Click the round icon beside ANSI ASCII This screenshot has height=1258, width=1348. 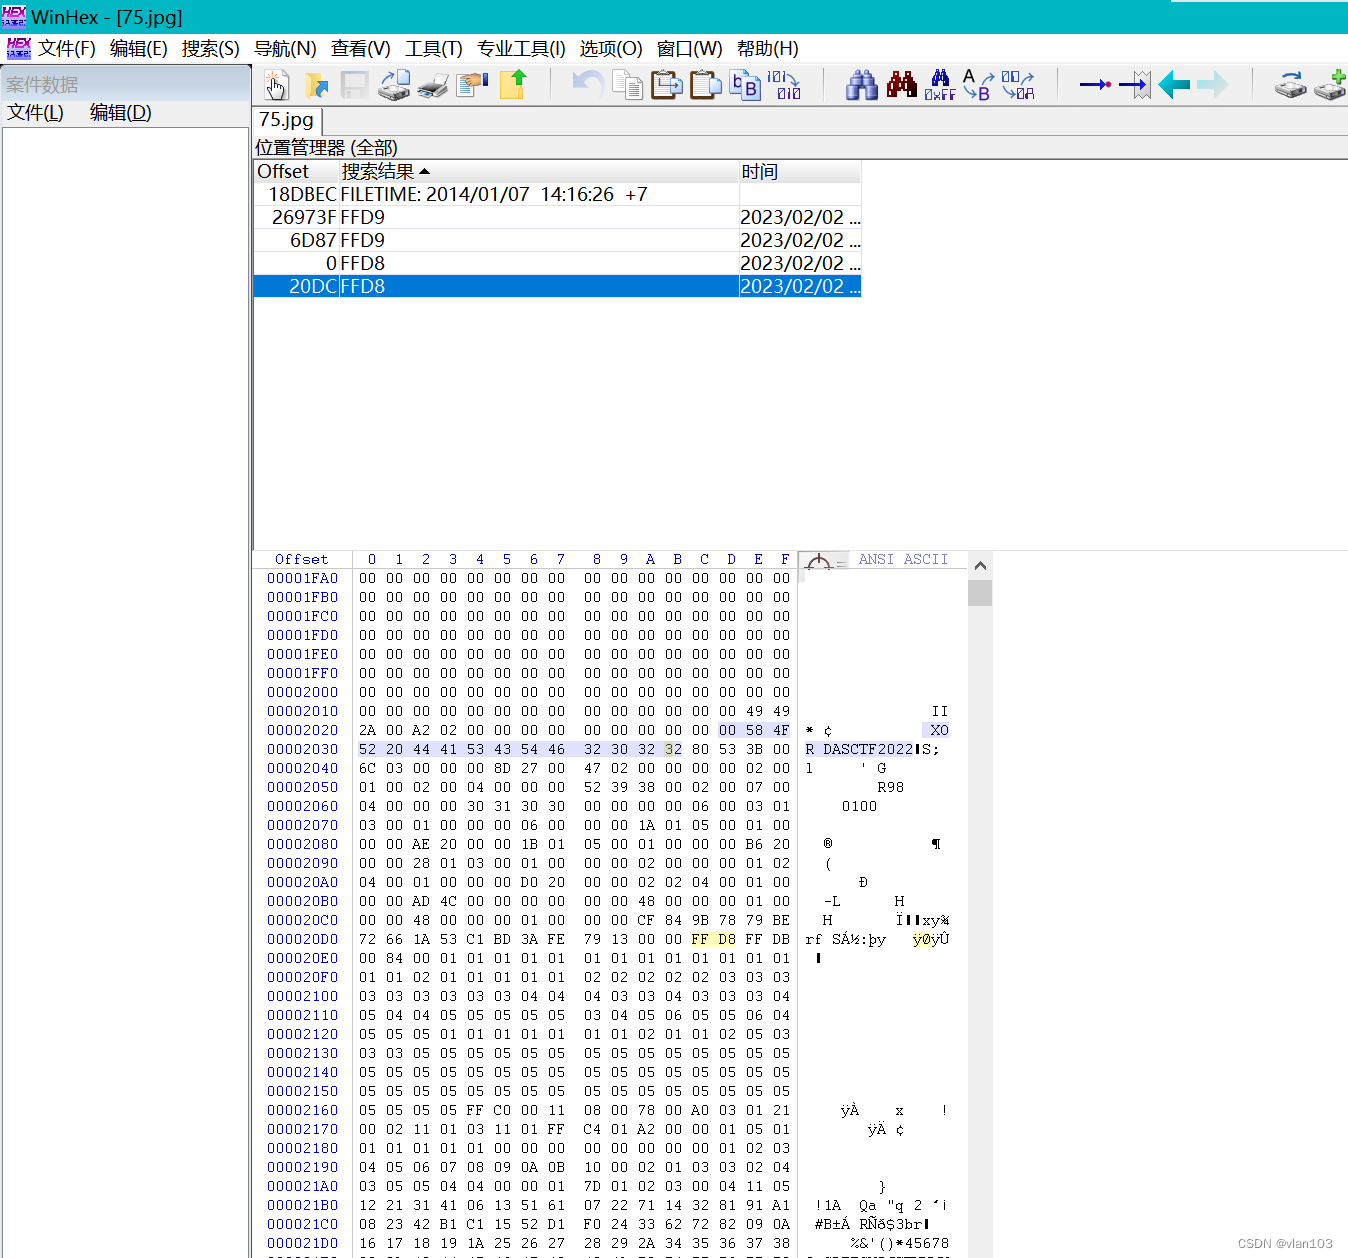819,562
